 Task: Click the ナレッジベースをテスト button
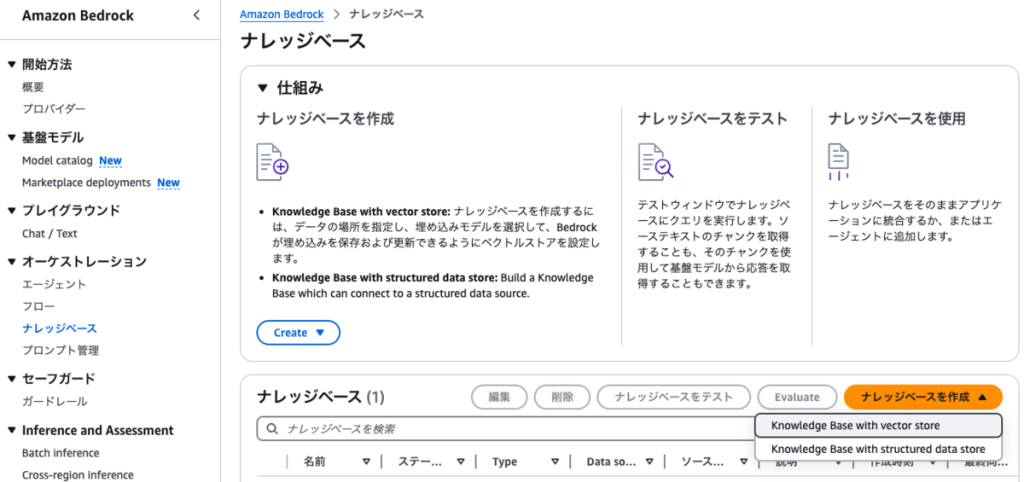672,397
